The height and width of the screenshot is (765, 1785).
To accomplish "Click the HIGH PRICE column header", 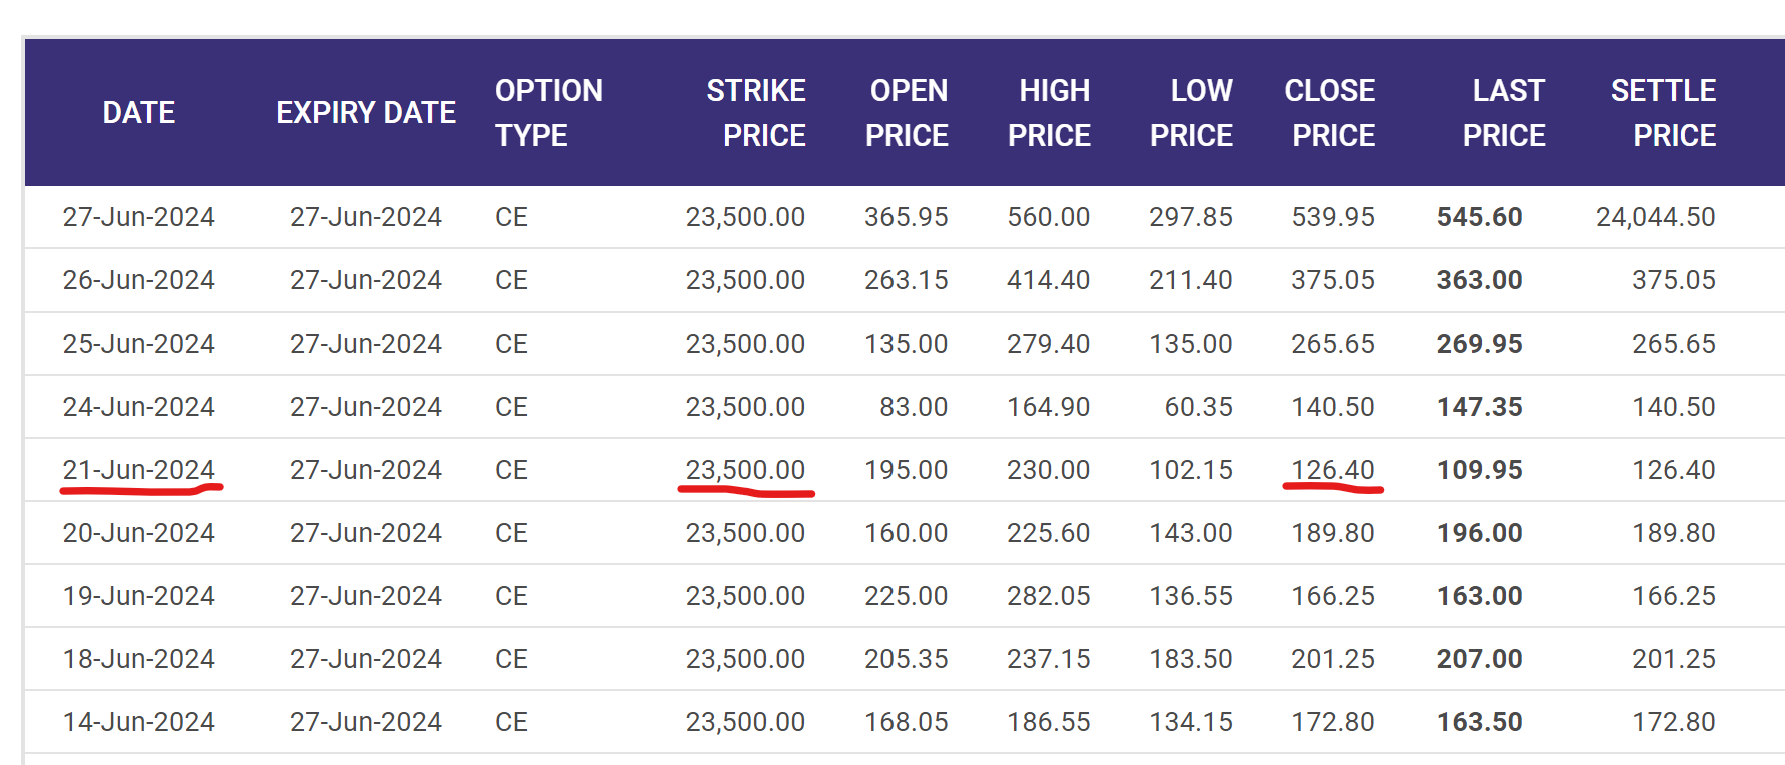I will tap(1049, 112).
